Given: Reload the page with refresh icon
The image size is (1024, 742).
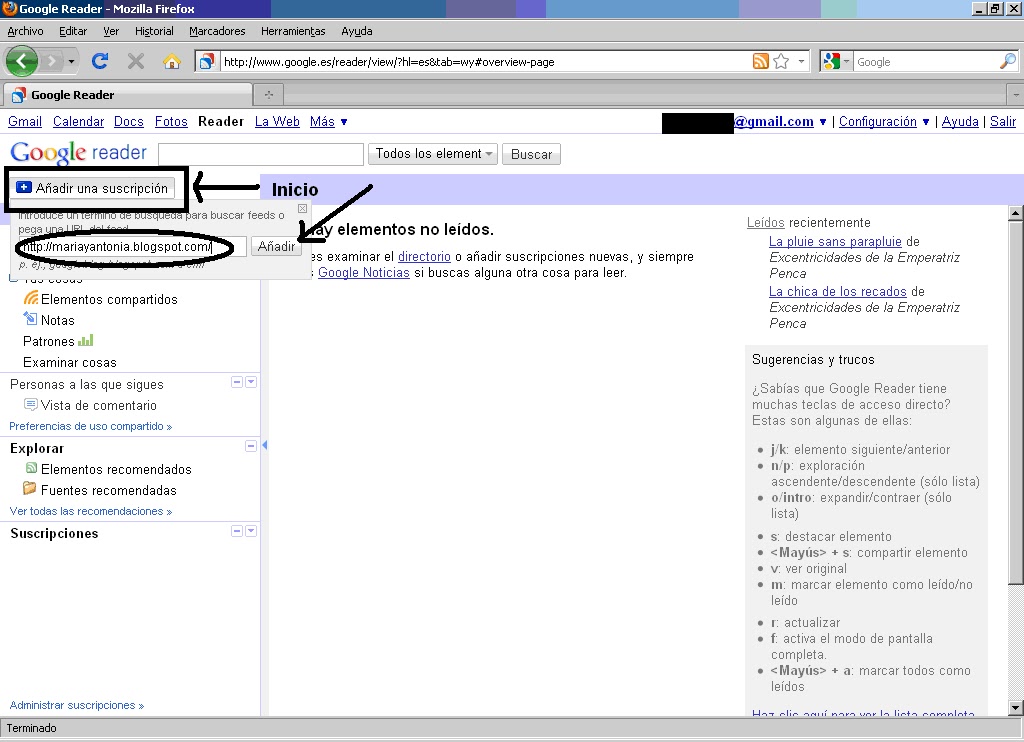Looking at the screenshot, I should point(100,61).
